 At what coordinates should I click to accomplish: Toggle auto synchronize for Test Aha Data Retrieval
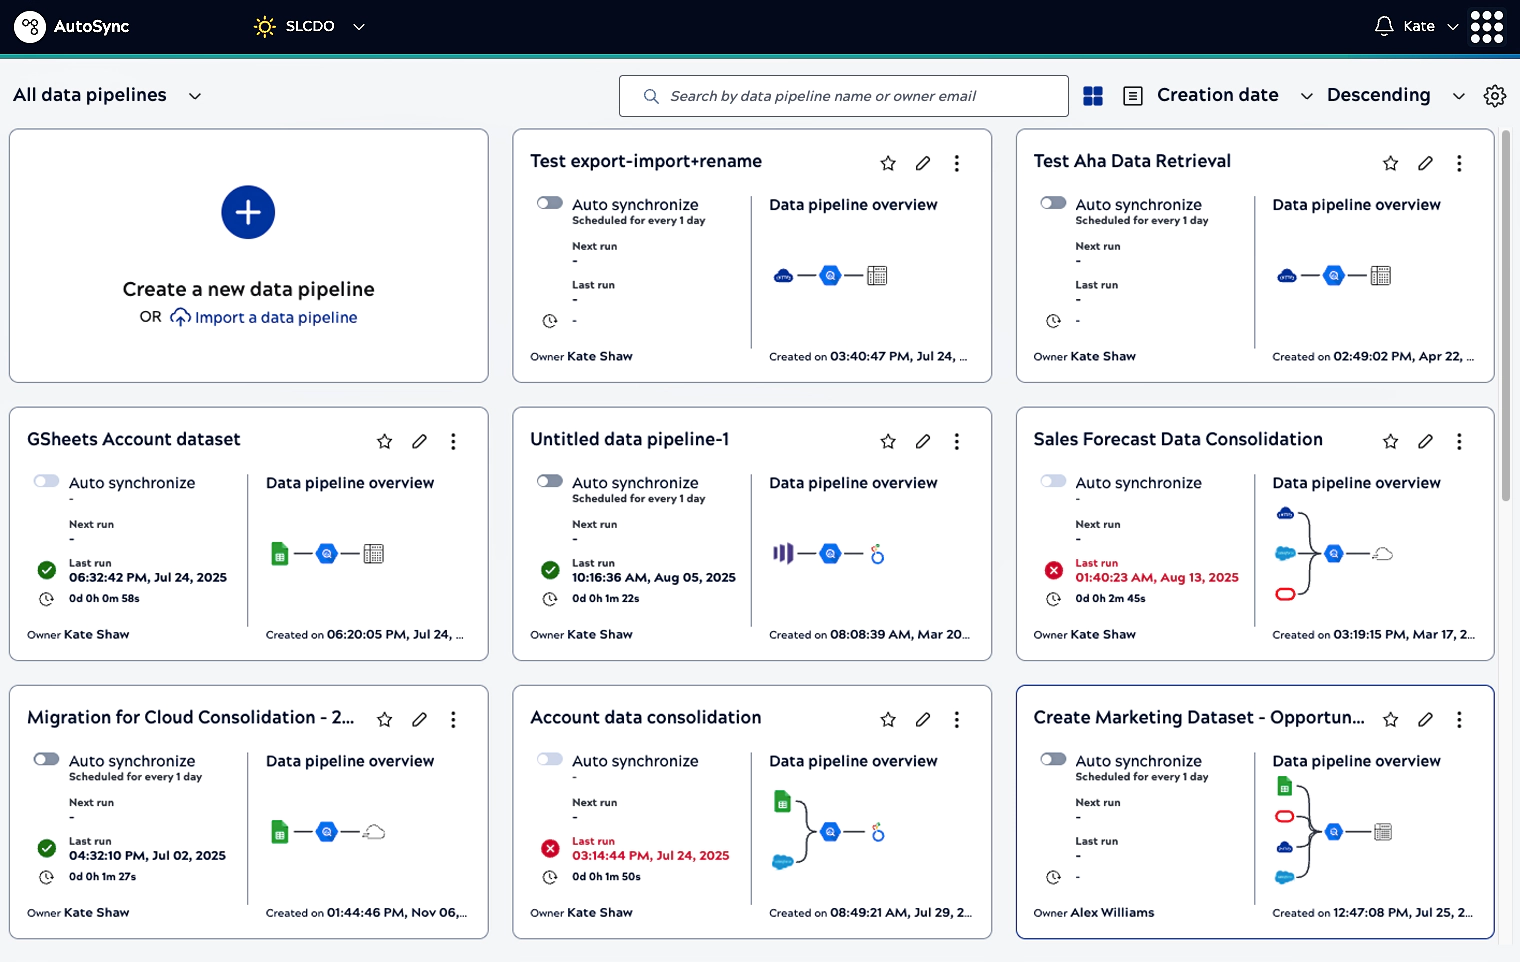(1053, 203)
